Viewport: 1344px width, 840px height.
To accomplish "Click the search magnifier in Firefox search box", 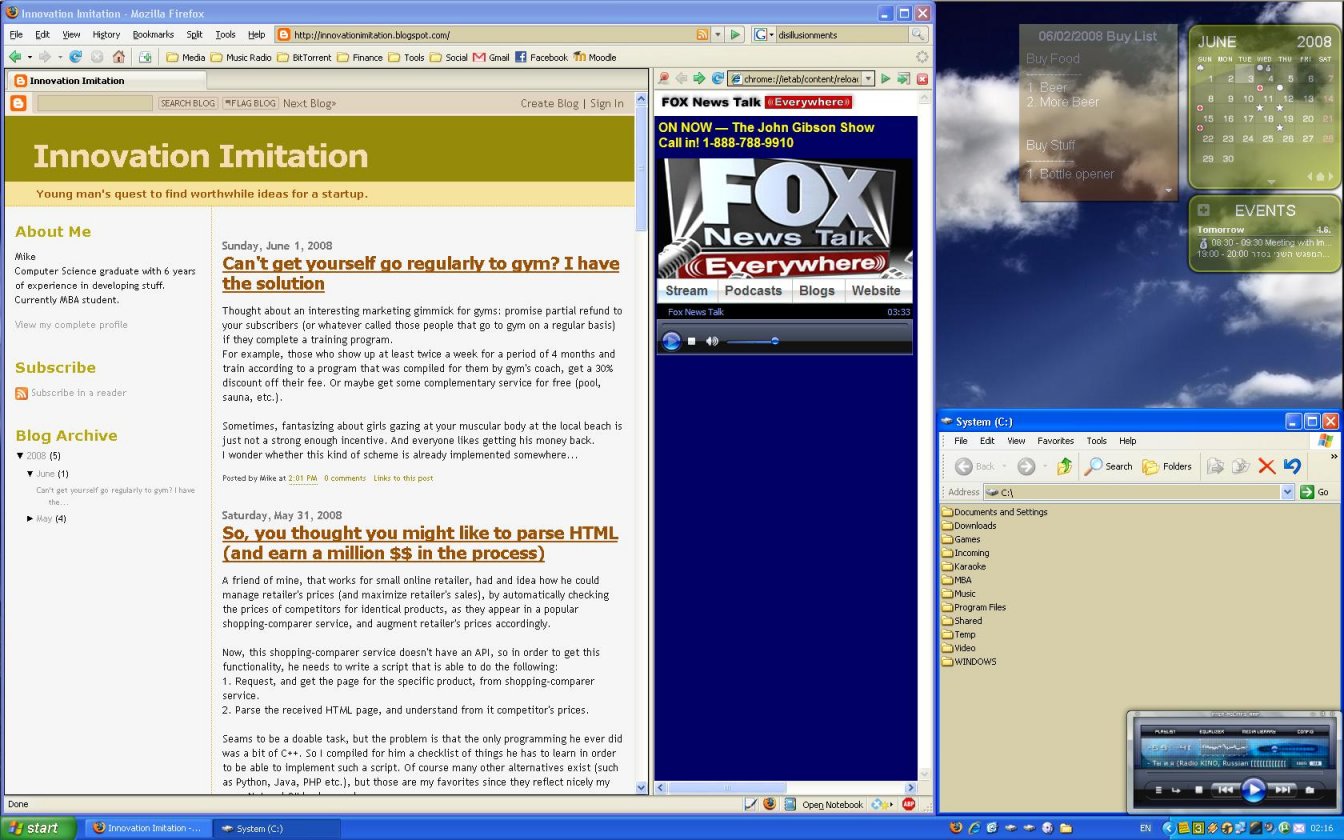I will coord(918,34).
